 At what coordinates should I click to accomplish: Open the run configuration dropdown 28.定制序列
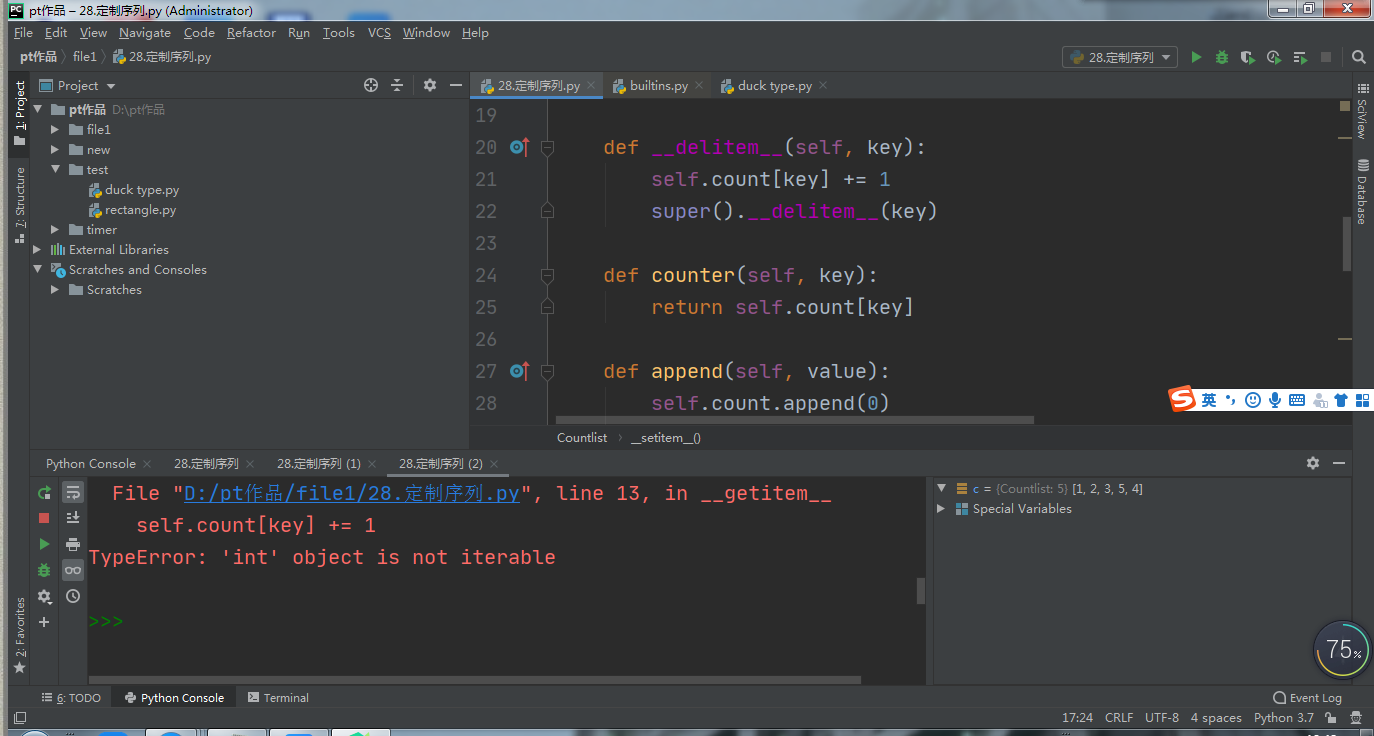(1120, 58)
